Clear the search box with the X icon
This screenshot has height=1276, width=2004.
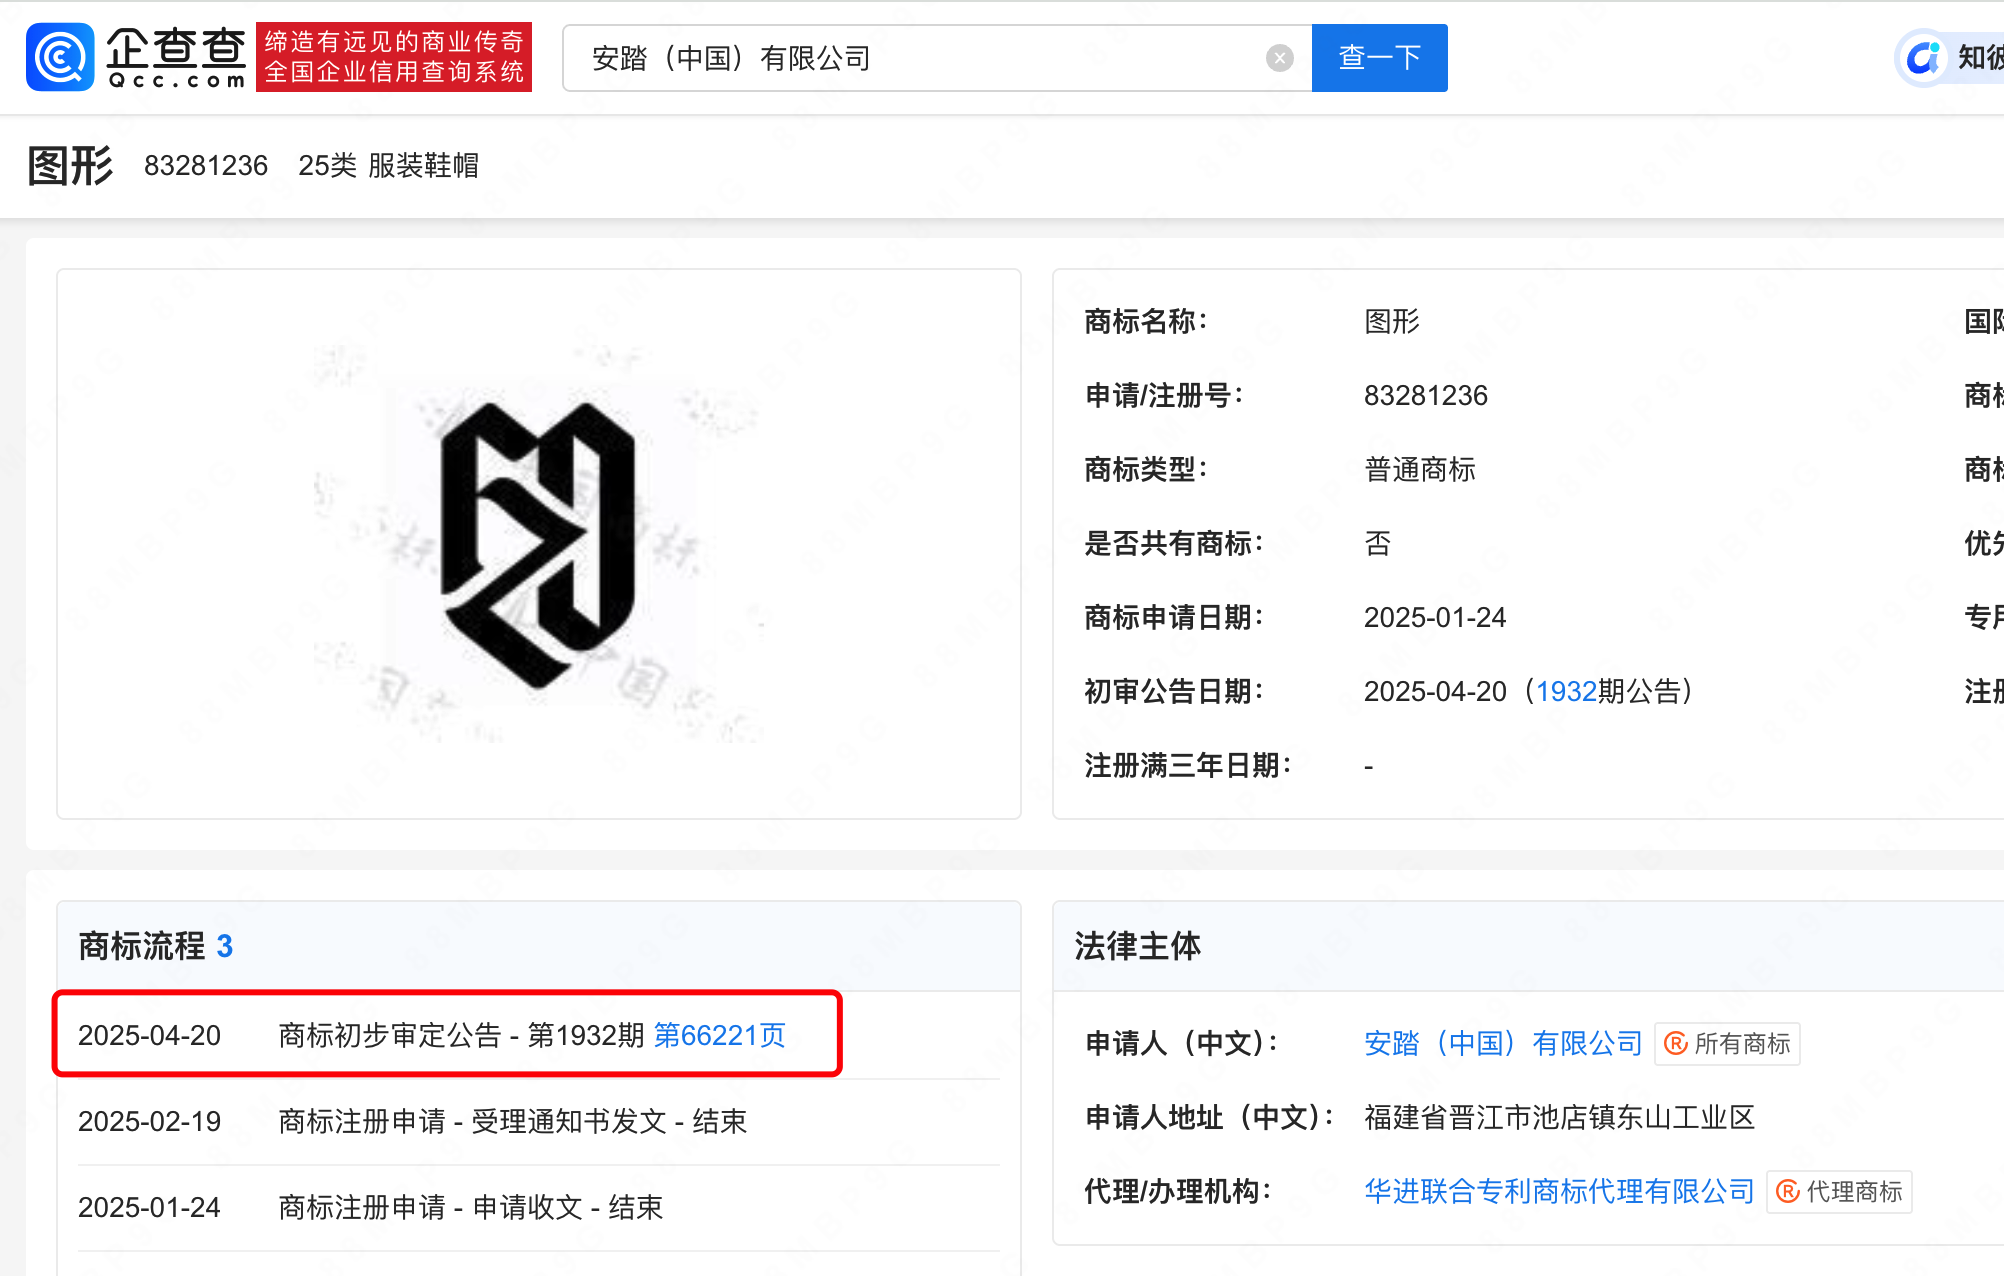1279,58
